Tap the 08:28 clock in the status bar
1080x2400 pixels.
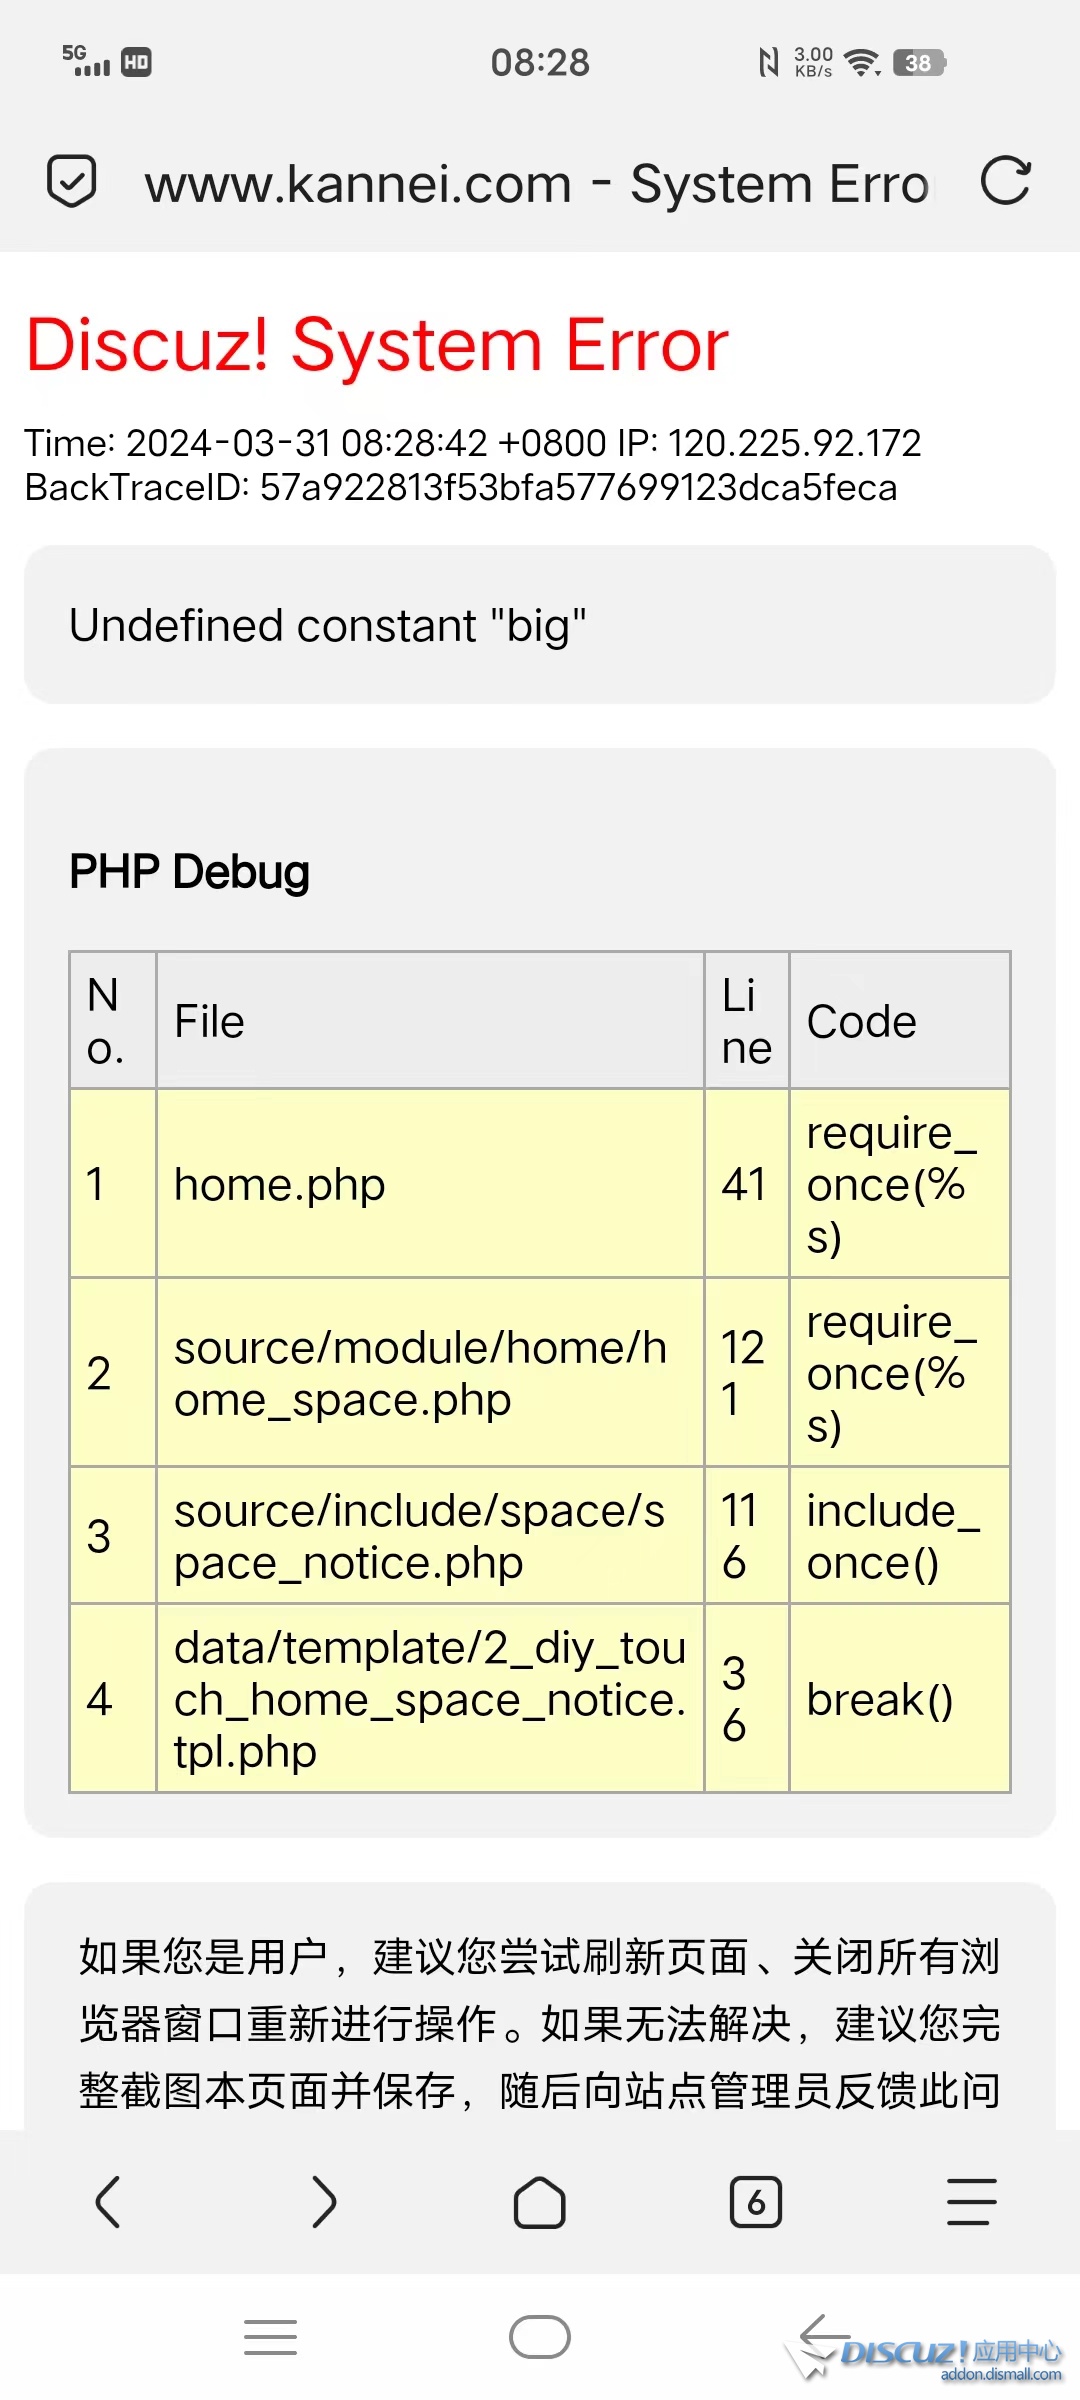click(x=540, y=63)
